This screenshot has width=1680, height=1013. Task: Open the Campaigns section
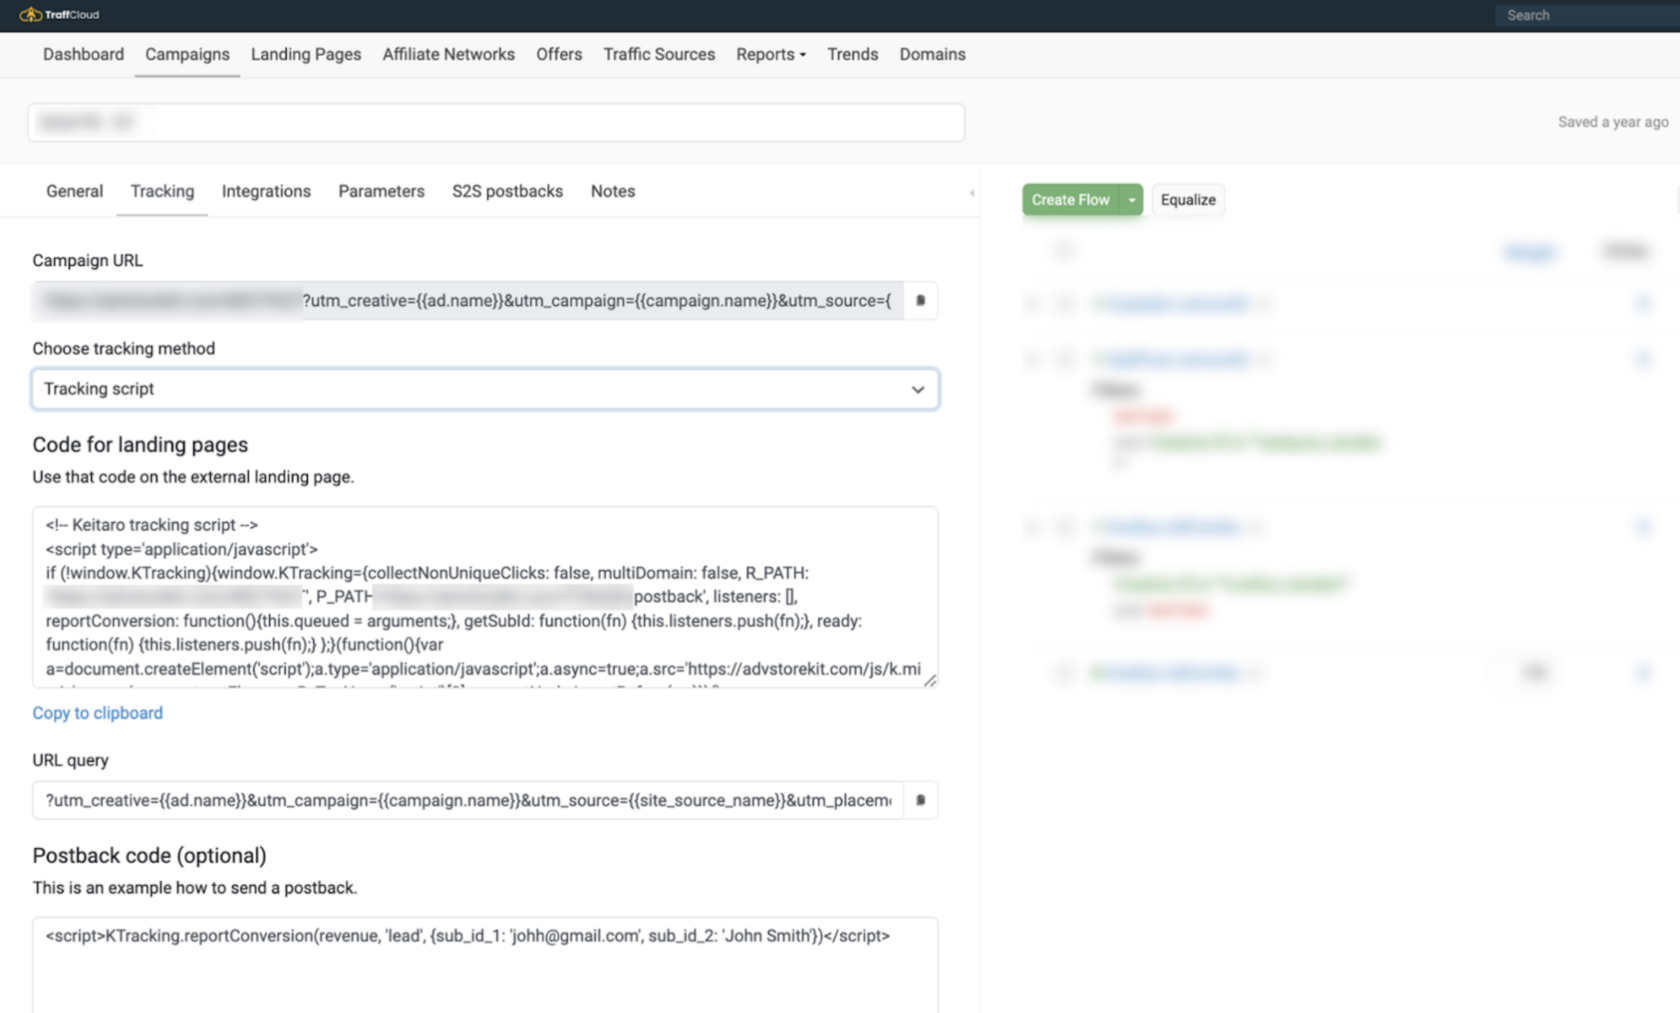[x=187, y=54]
